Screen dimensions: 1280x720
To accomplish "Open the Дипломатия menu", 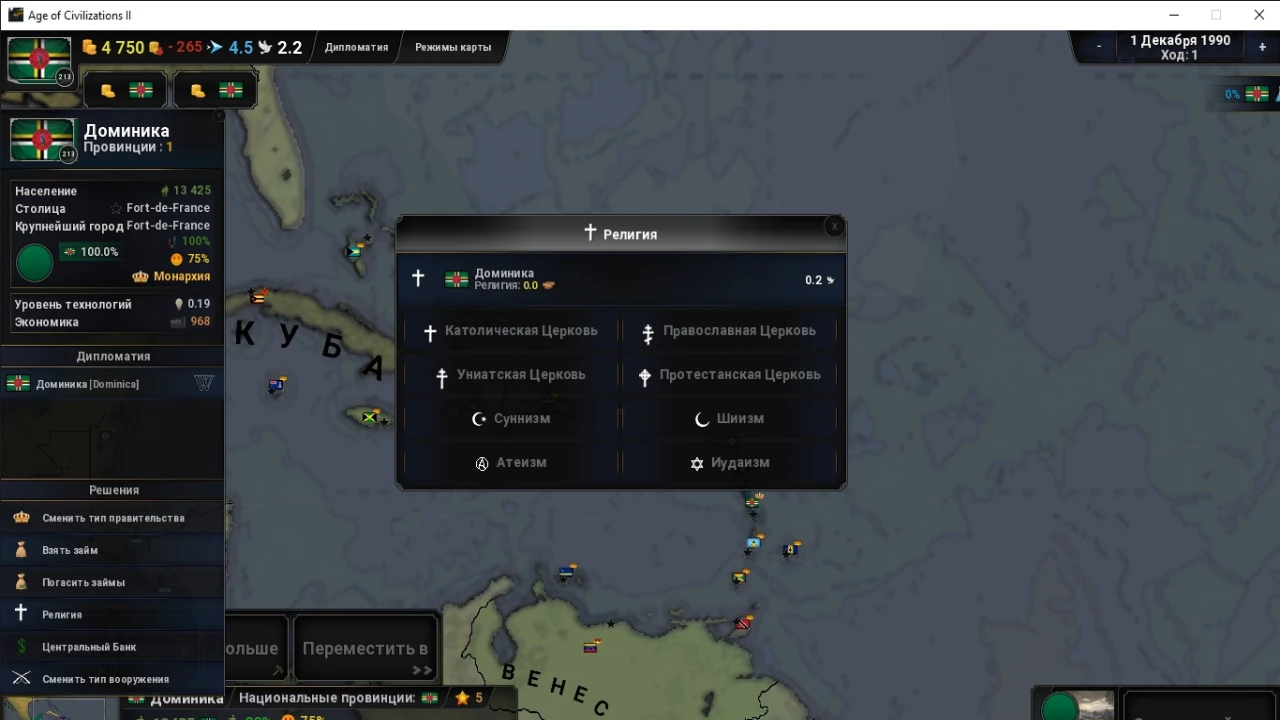I will [x=356, y=47].
